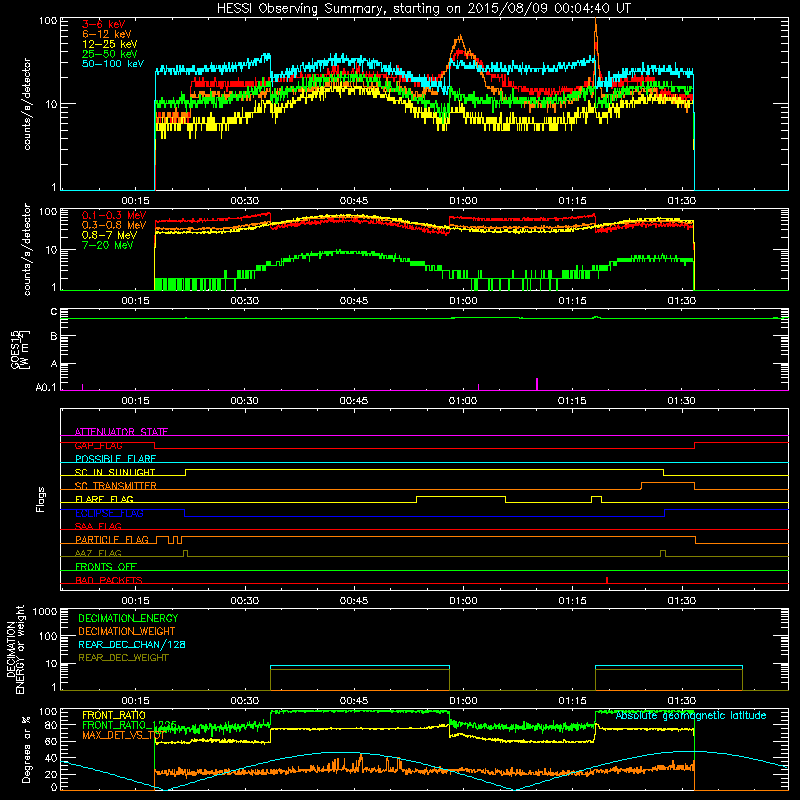Pick the AAZ_FLAG label

click(x=98, y=553)
